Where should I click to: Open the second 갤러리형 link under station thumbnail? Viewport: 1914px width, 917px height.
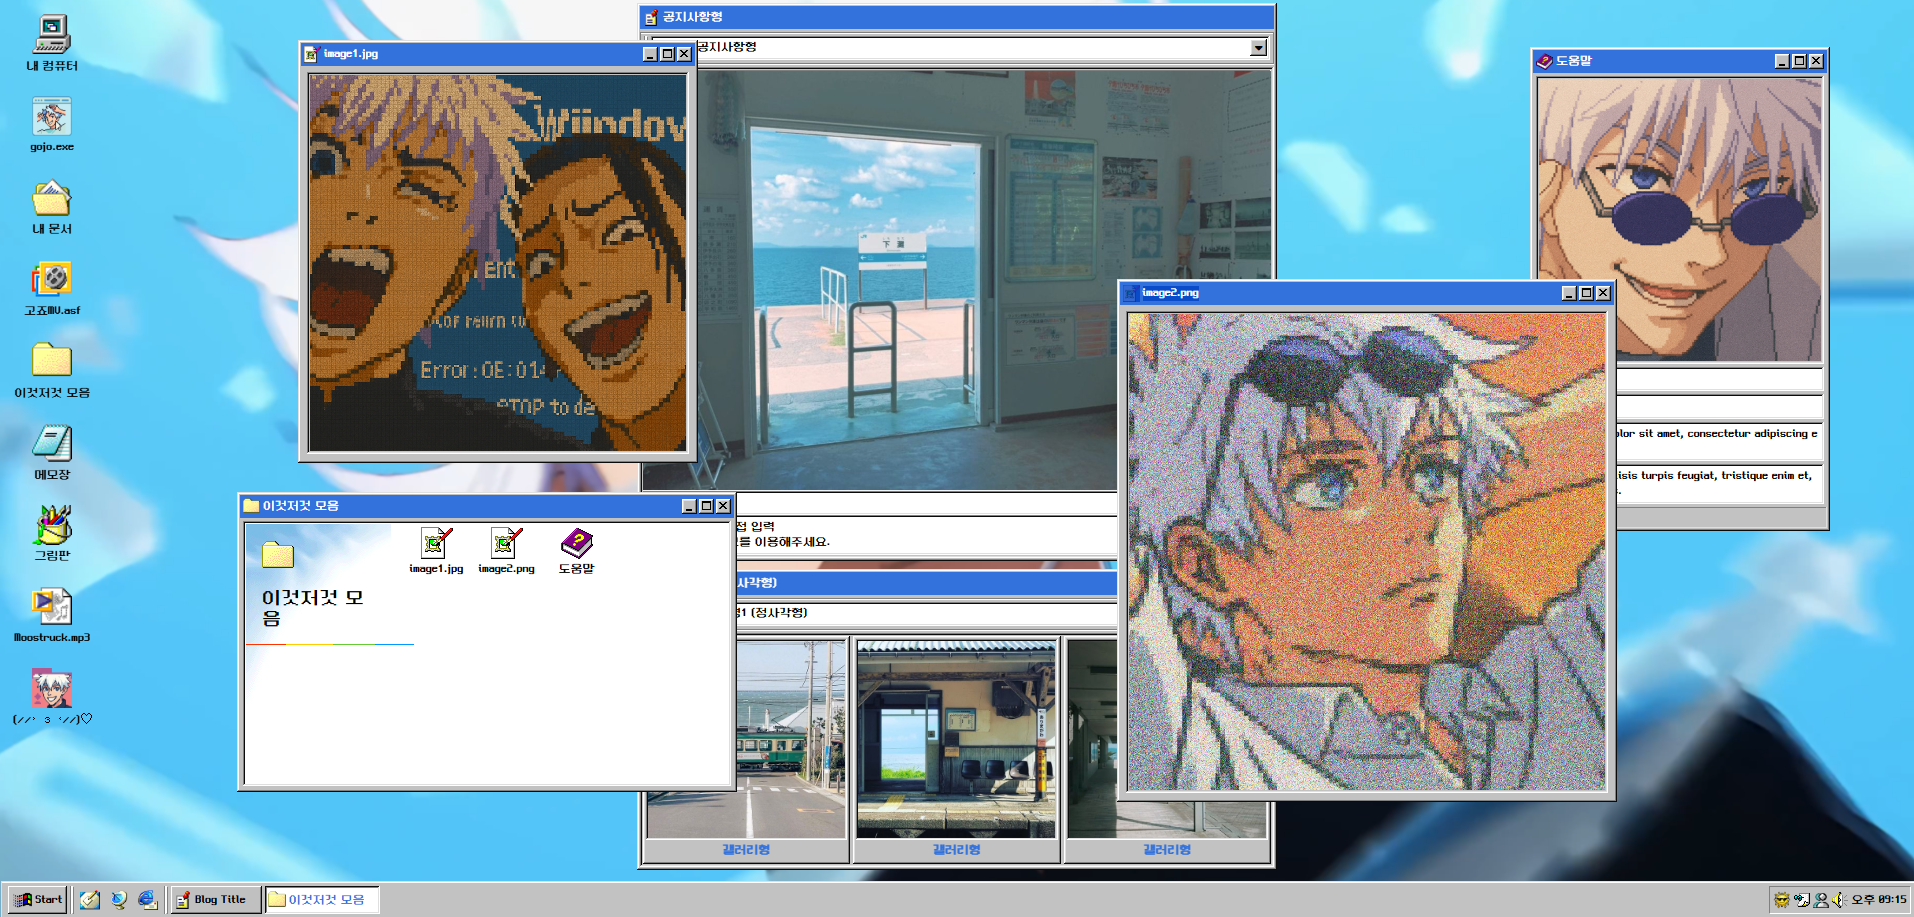pos(956,850)
